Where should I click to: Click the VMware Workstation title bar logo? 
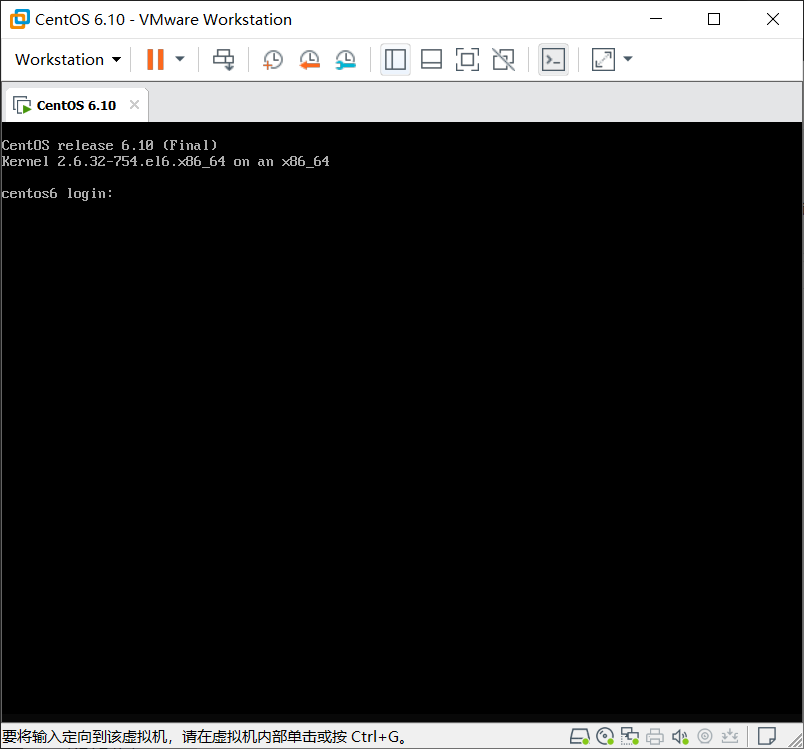(19, 19)
